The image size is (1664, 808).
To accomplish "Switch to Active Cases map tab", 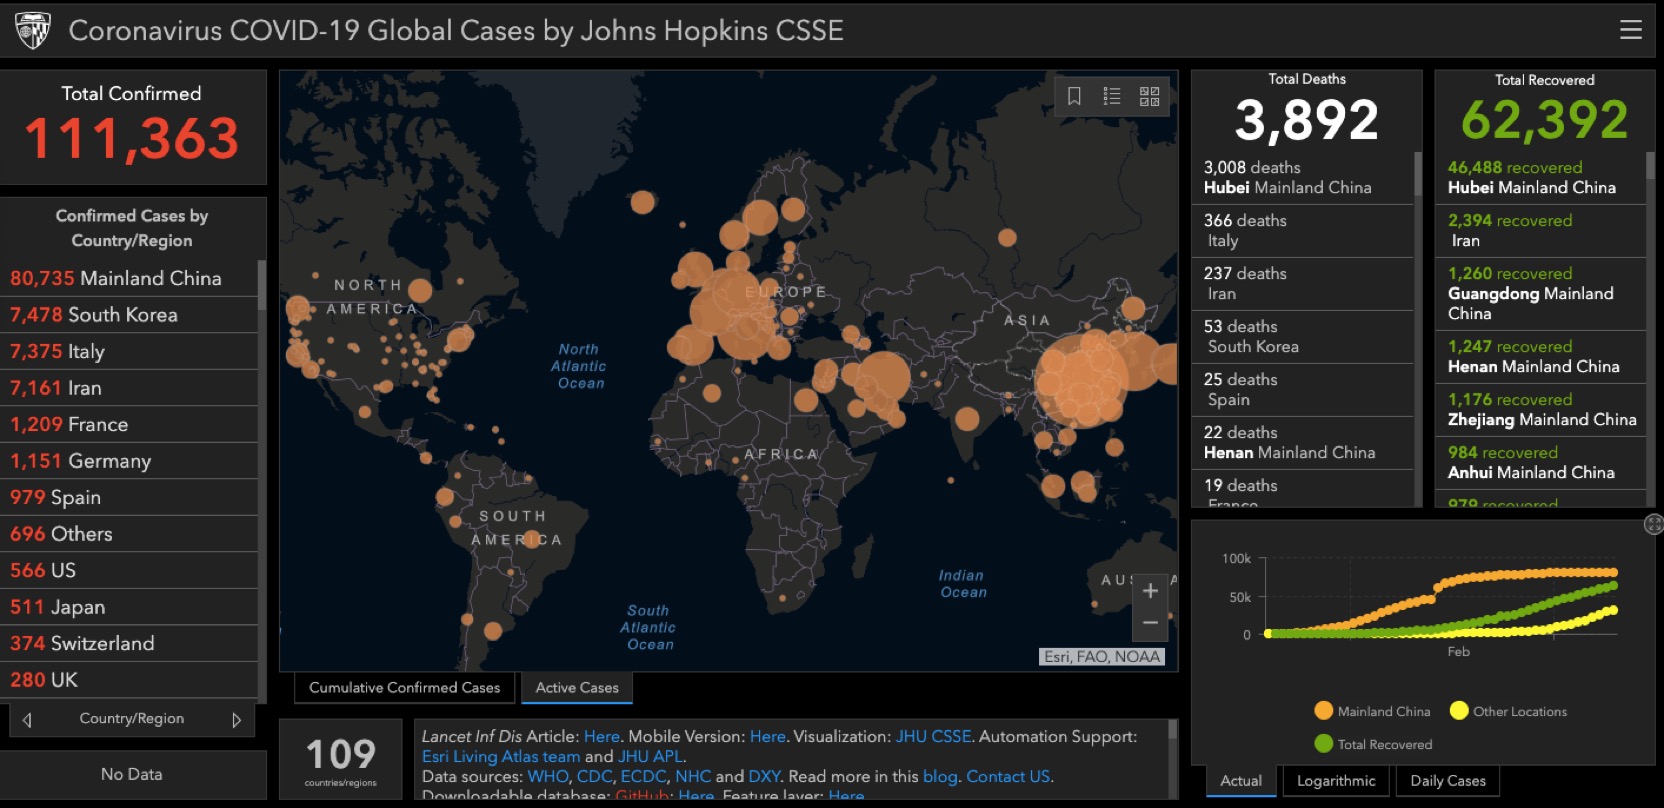I will click(x=577, y=688).
